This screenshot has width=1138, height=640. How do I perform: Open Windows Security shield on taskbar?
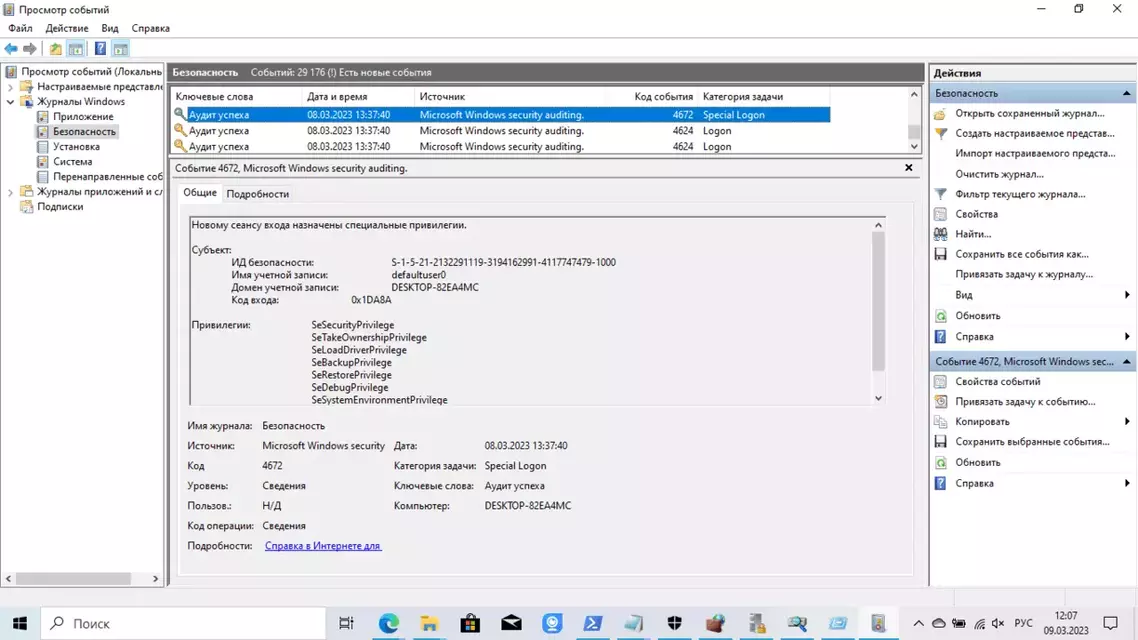coord(674,623)
